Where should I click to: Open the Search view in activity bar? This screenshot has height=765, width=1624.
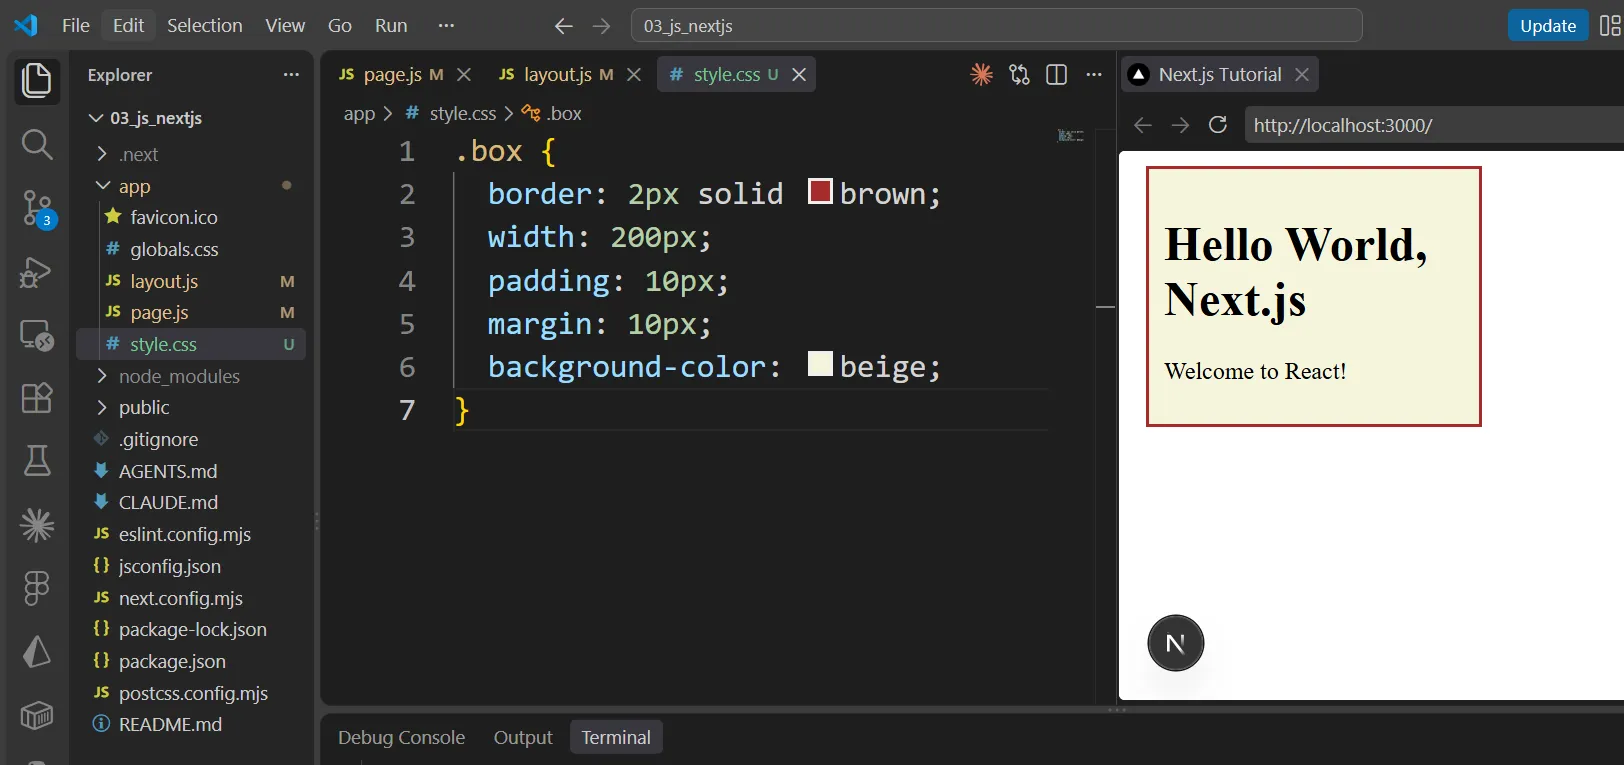[x=37, y=145]
